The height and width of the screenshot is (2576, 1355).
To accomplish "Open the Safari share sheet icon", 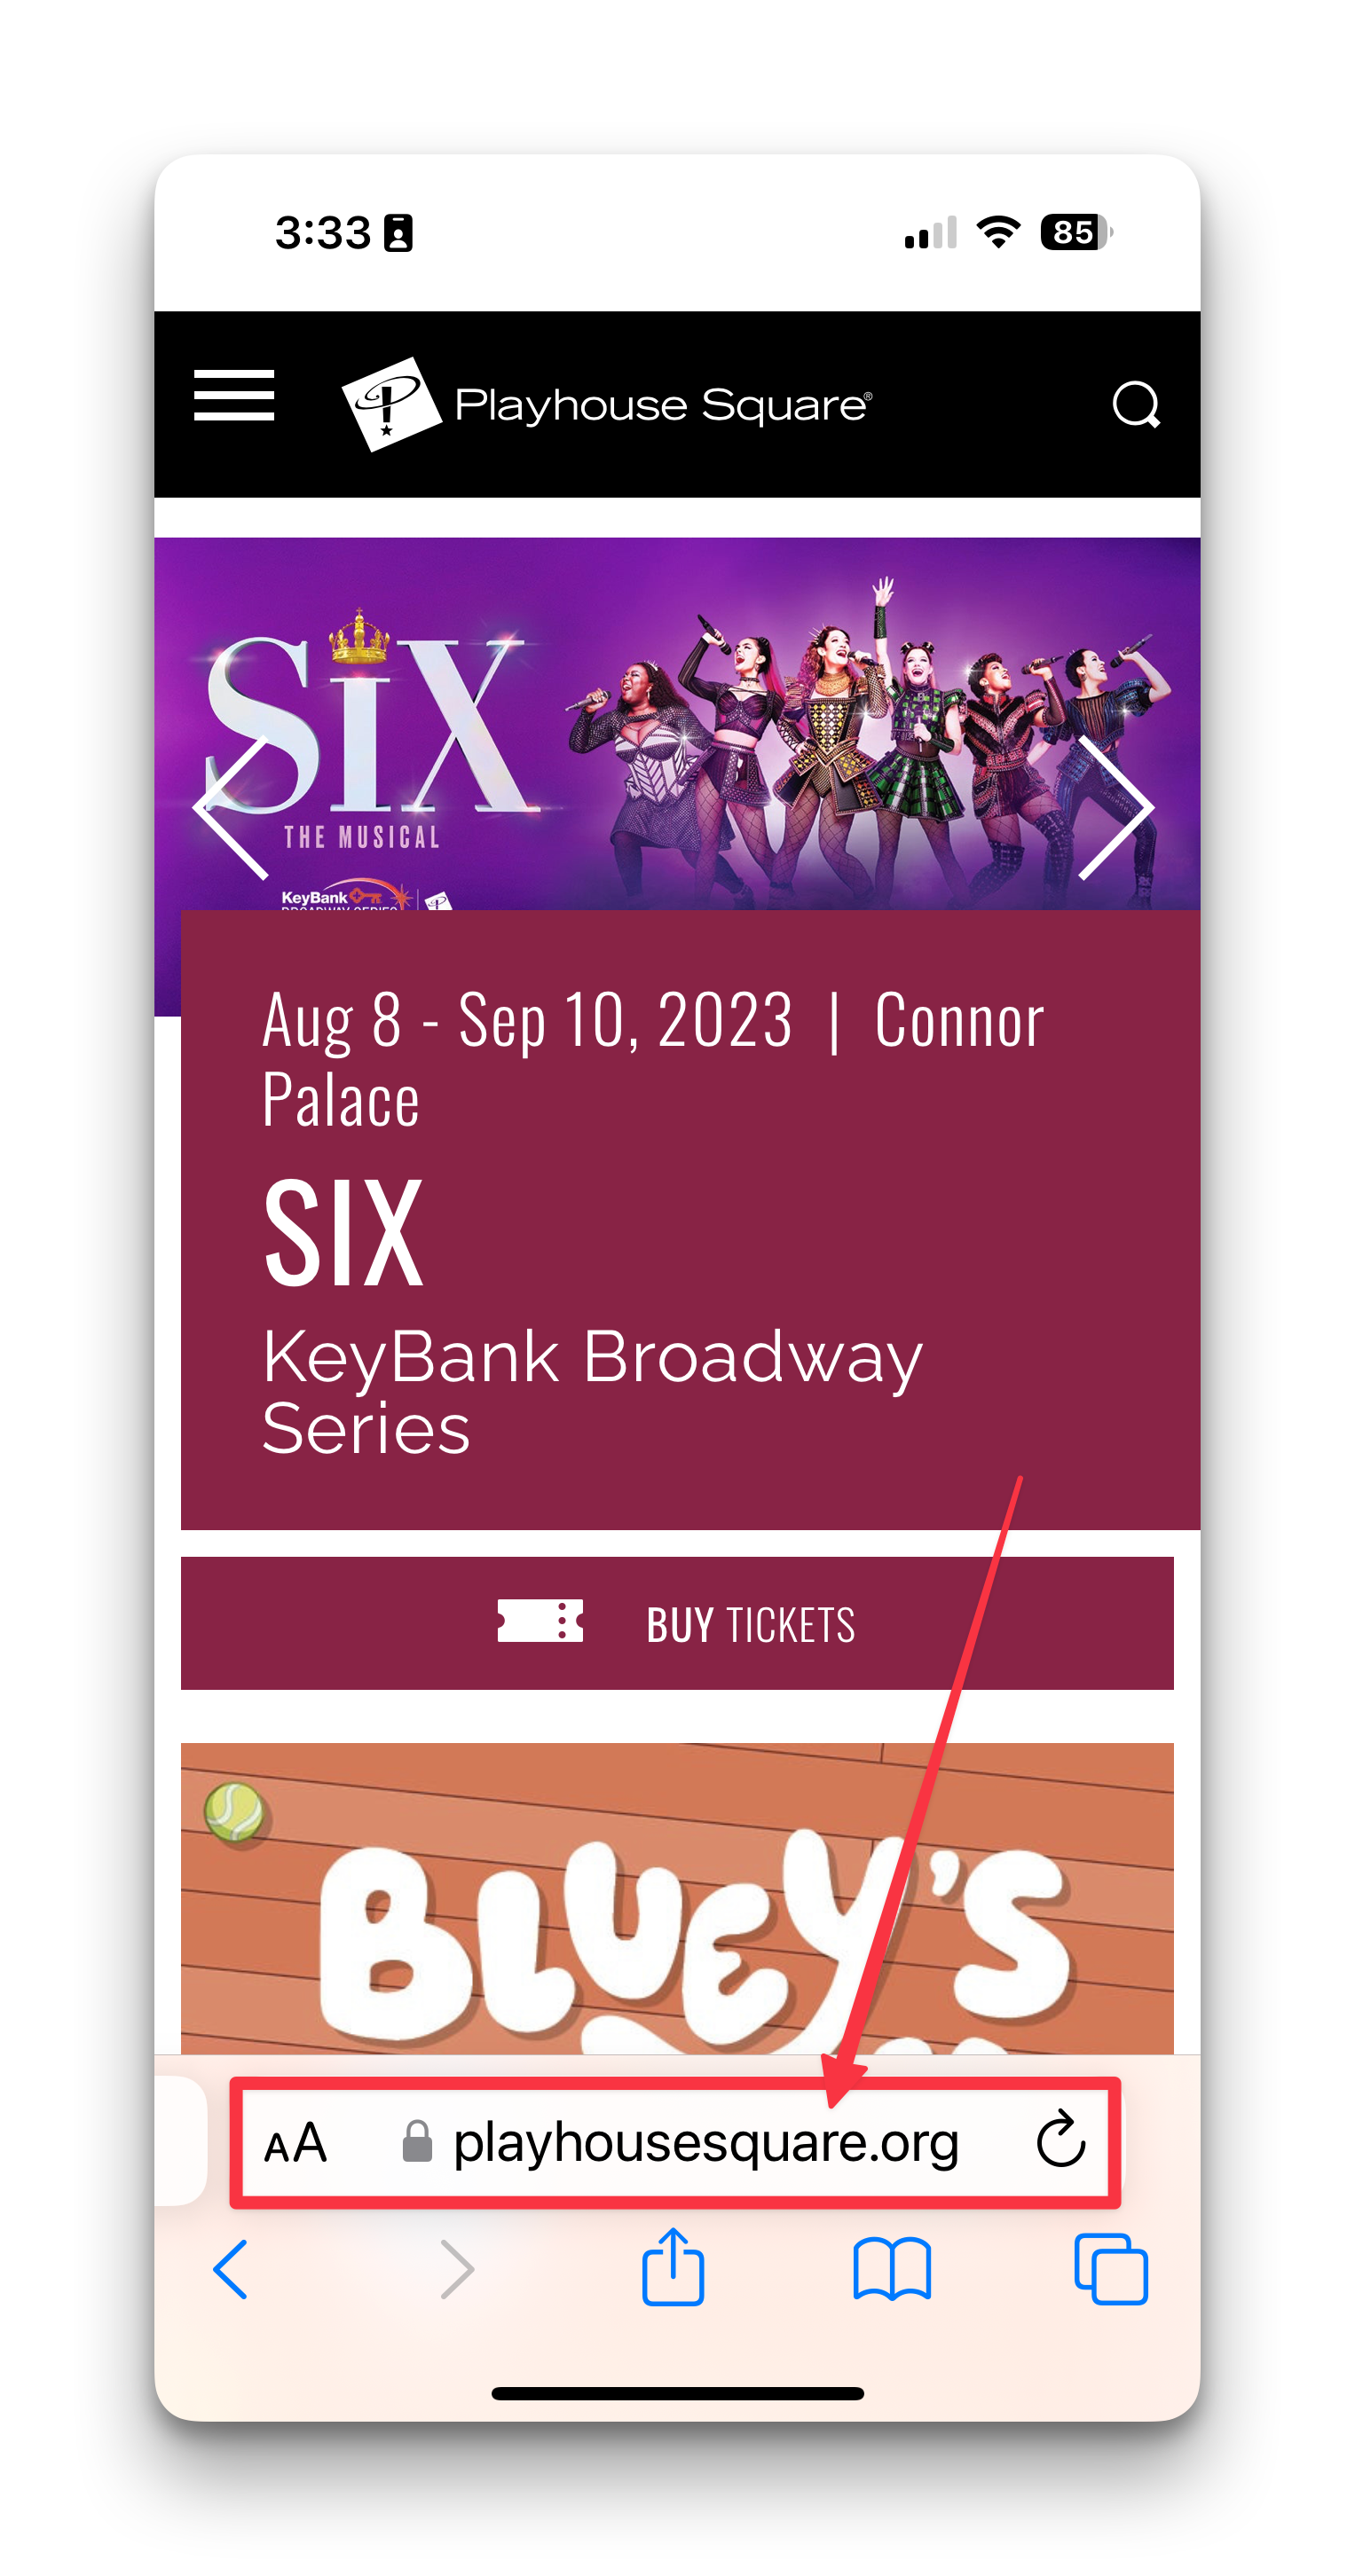I will point(673,2266).
